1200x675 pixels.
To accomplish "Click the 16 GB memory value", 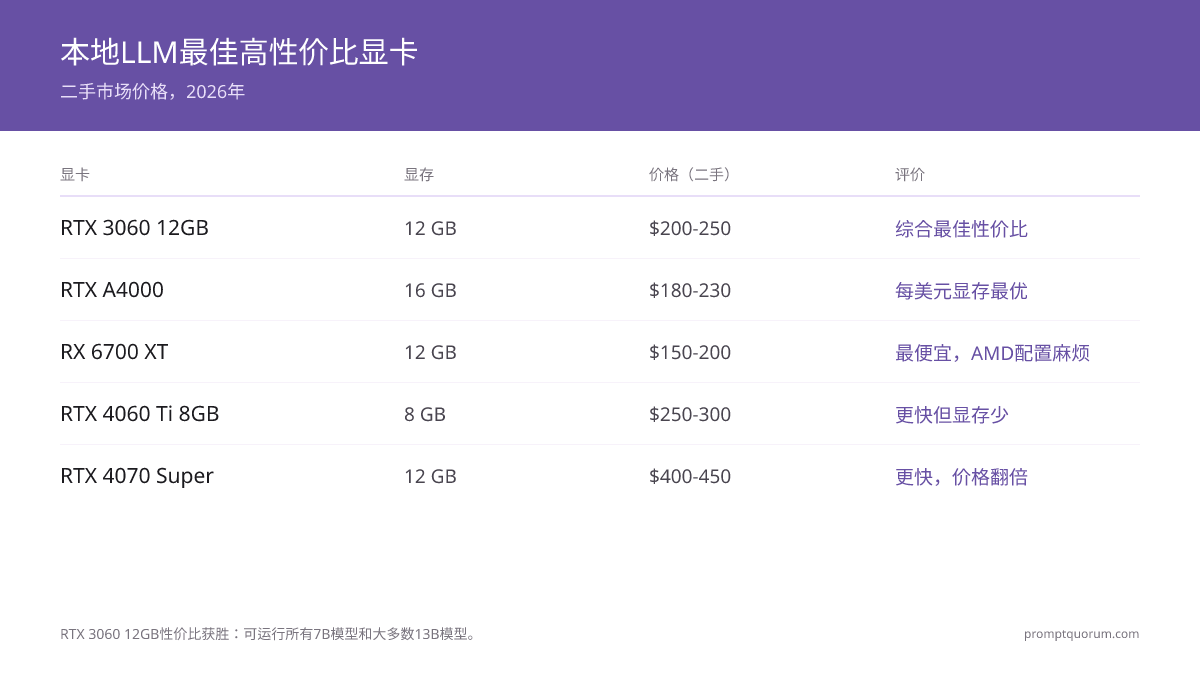I will coord(430,290).
